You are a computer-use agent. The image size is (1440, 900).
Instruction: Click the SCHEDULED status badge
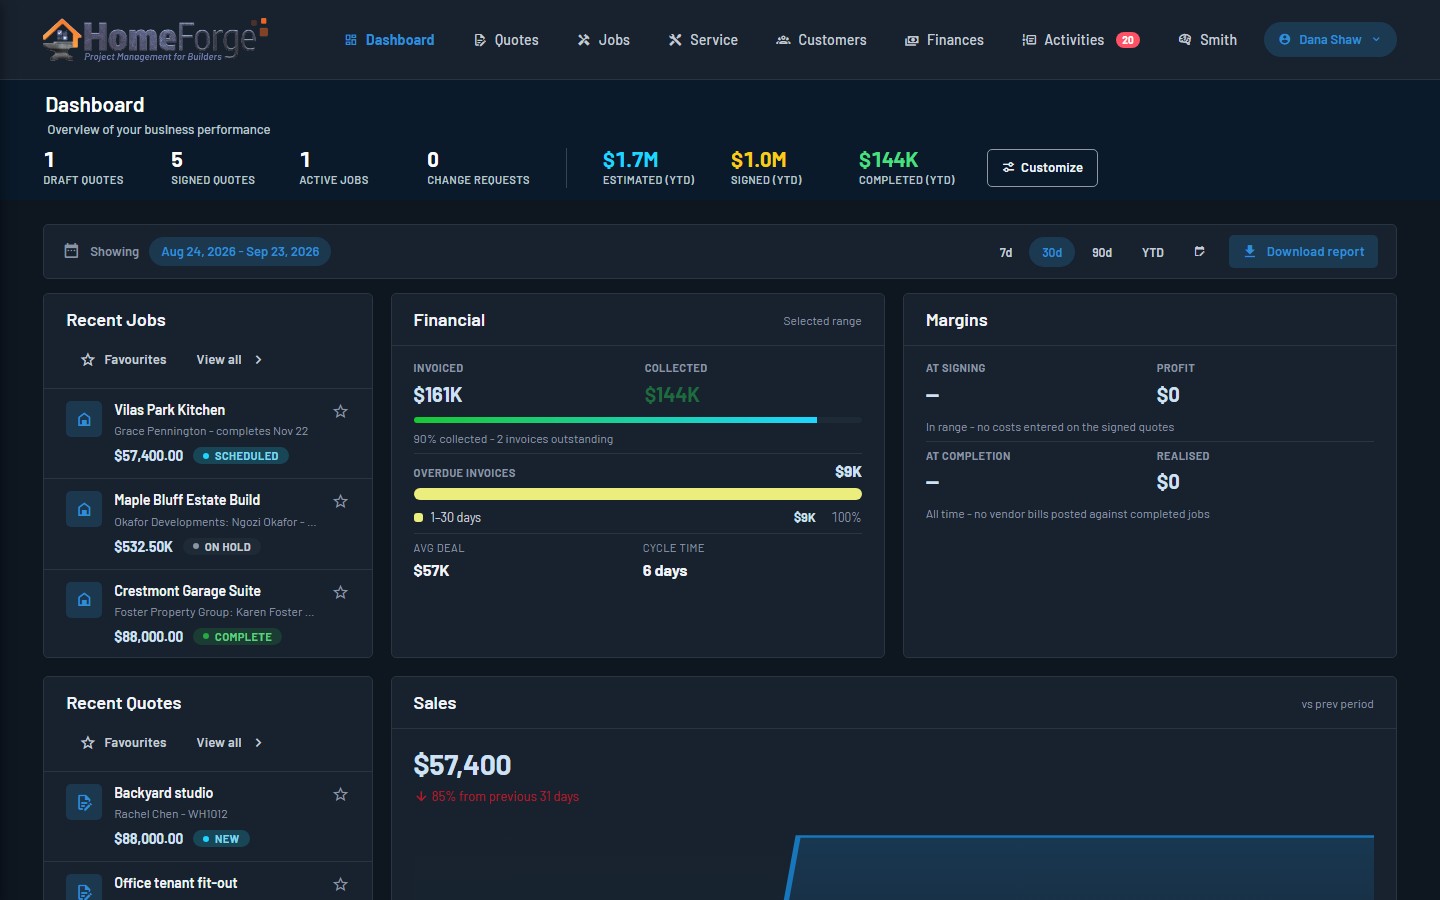coord(240,456)
